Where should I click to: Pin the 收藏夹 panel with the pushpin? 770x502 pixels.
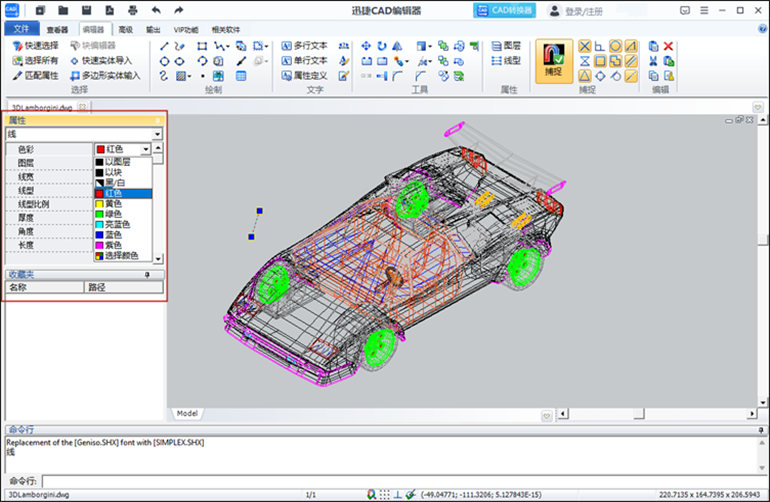pos(147,275)
